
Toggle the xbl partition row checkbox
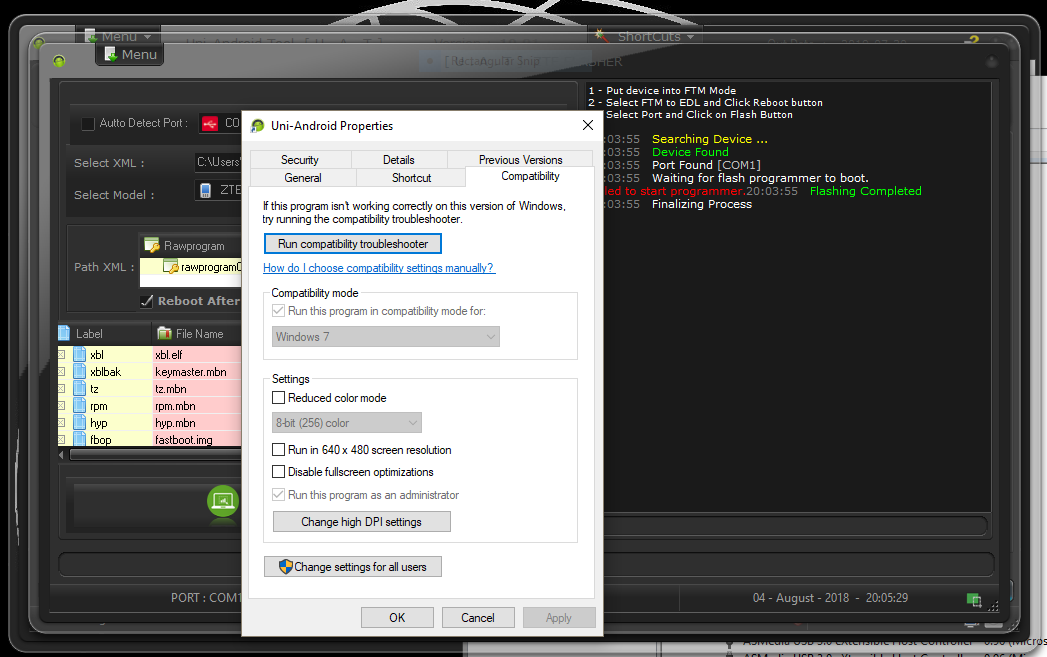[x=62, y=355]
